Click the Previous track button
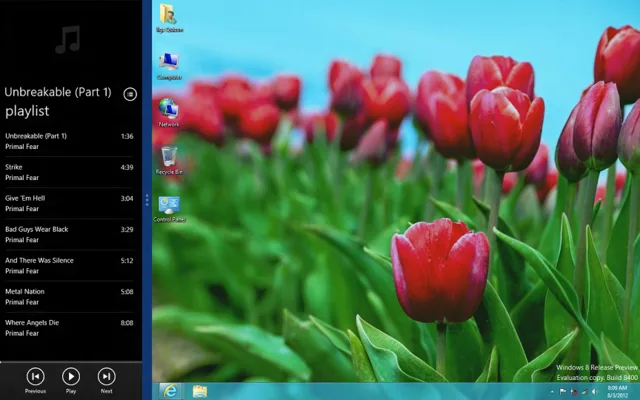 point(36,376)
